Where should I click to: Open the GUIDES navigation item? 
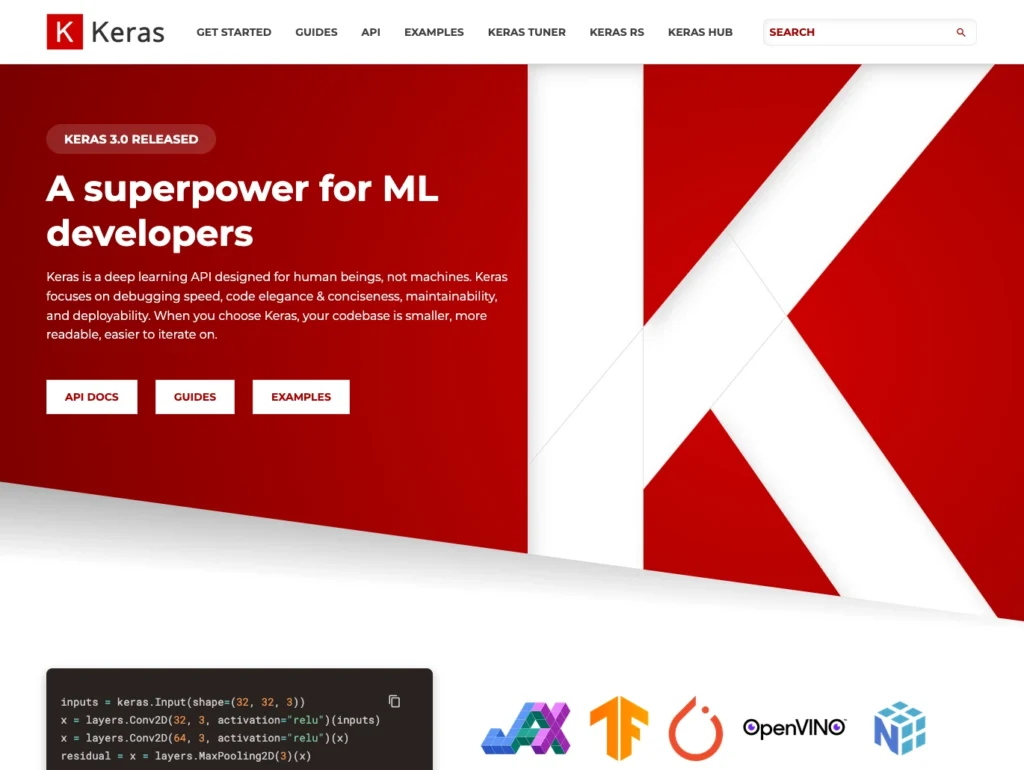316,32
